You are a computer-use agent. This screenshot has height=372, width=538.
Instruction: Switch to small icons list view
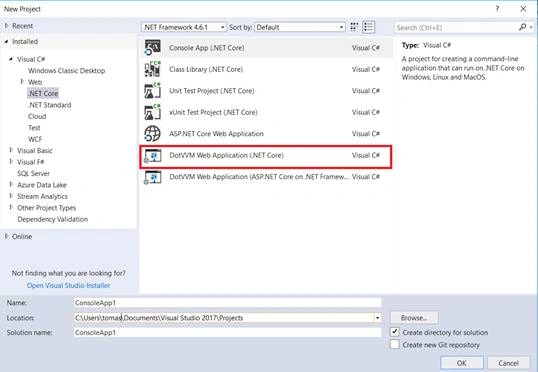click(x=369, y=27)
